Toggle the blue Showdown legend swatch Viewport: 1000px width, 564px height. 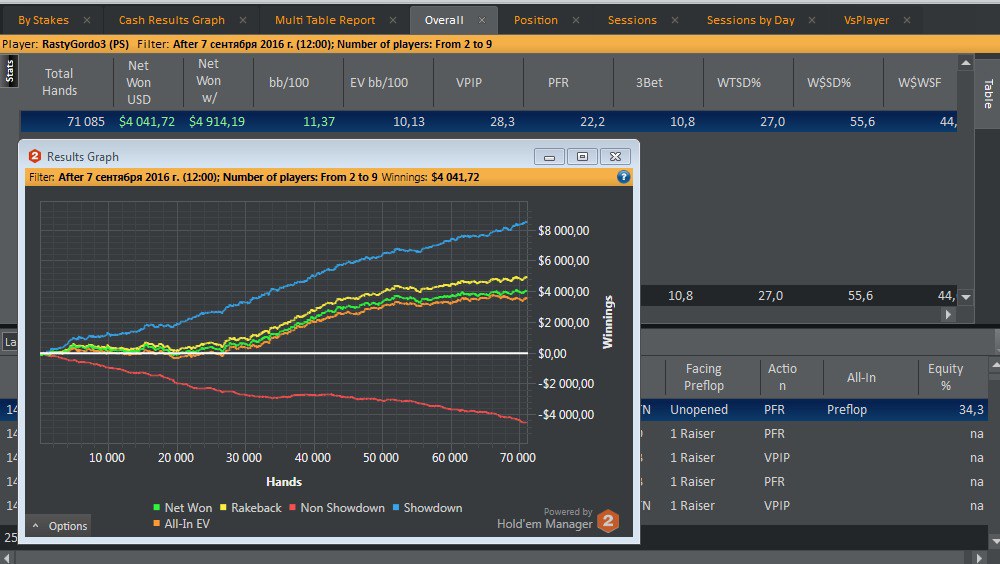pos(396,508)
